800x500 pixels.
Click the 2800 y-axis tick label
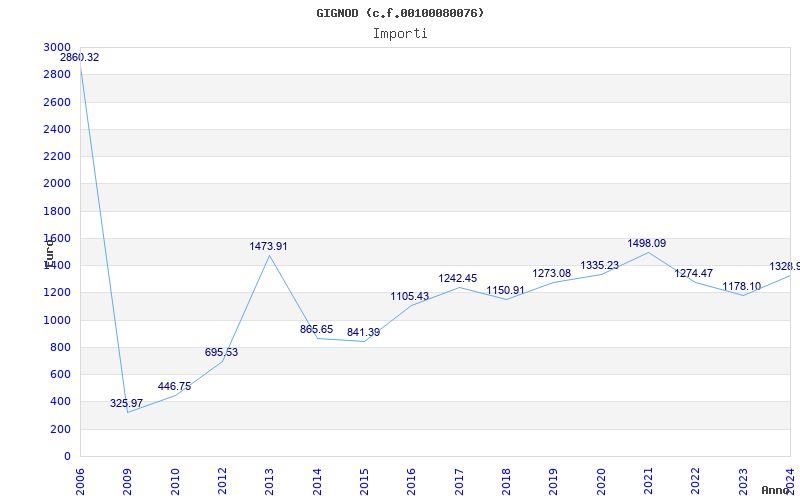pos(57,74)
